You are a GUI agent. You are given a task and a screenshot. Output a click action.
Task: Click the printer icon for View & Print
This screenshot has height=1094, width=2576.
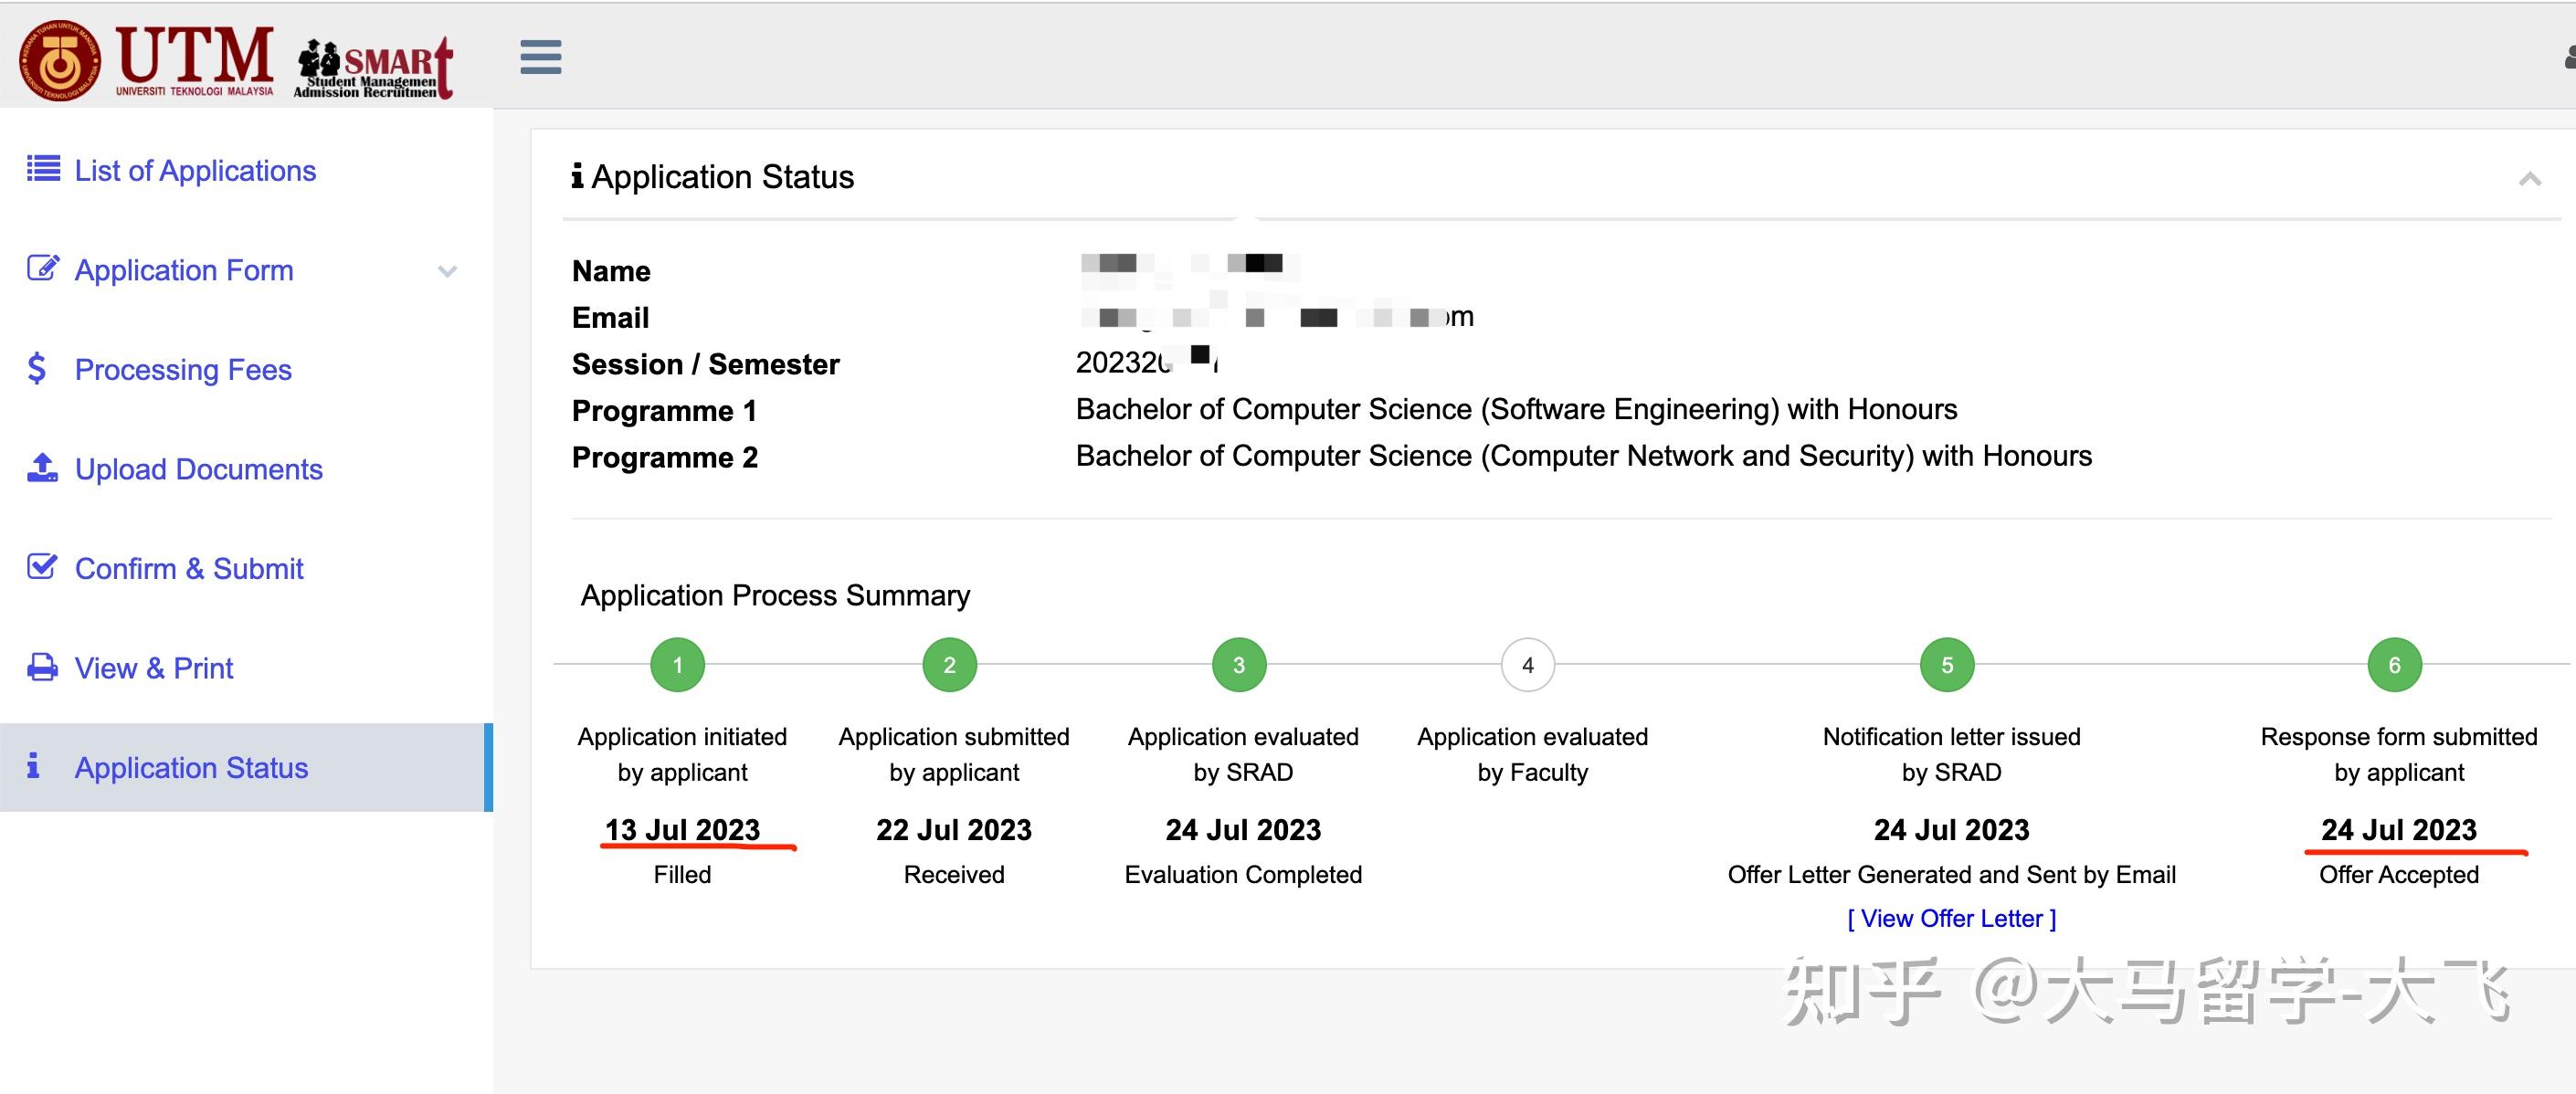42,667
